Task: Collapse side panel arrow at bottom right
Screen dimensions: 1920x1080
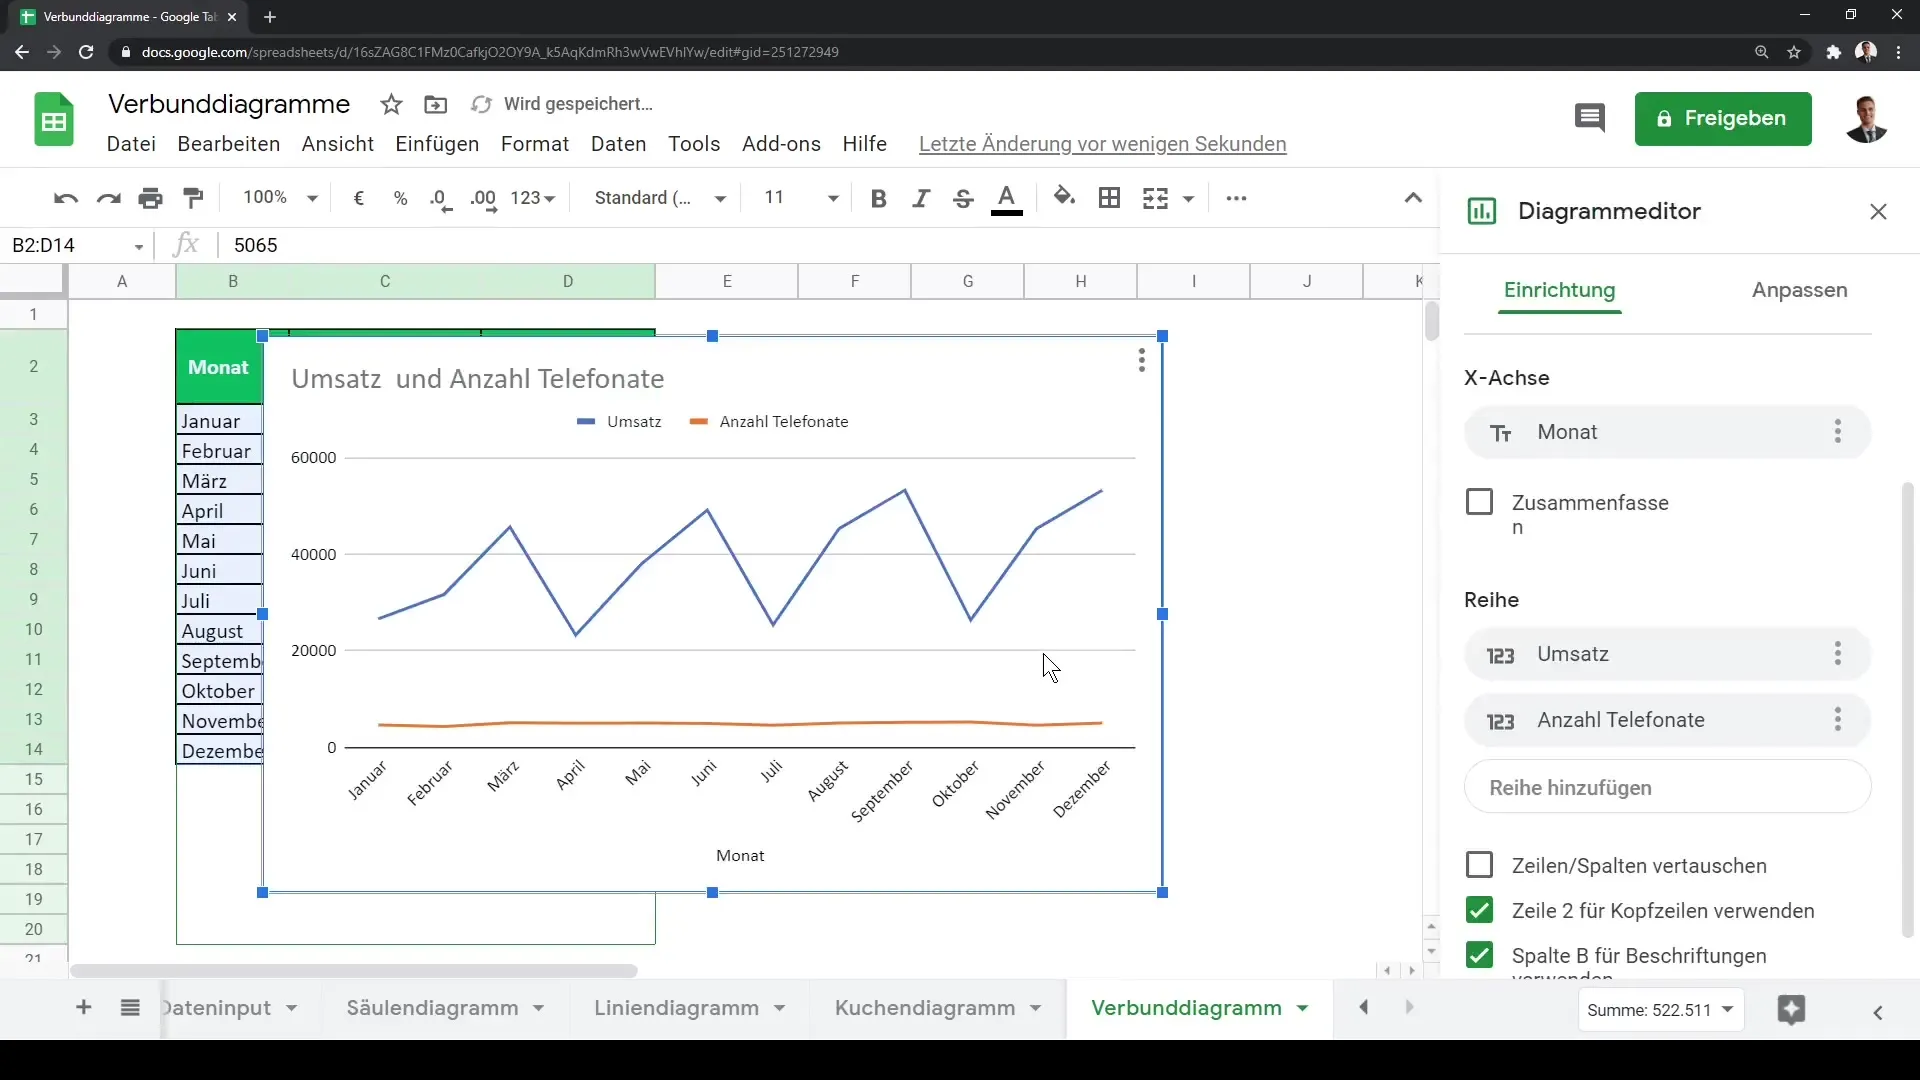Action: [x=1878, y=1012]
